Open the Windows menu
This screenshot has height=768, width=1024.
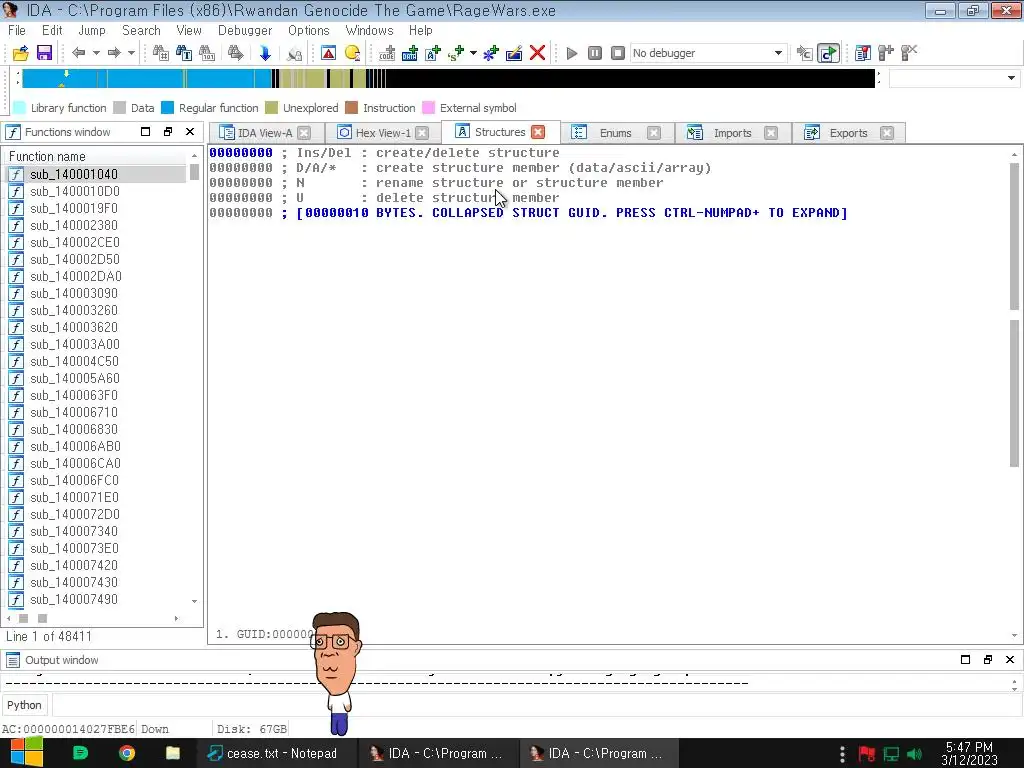369,30
